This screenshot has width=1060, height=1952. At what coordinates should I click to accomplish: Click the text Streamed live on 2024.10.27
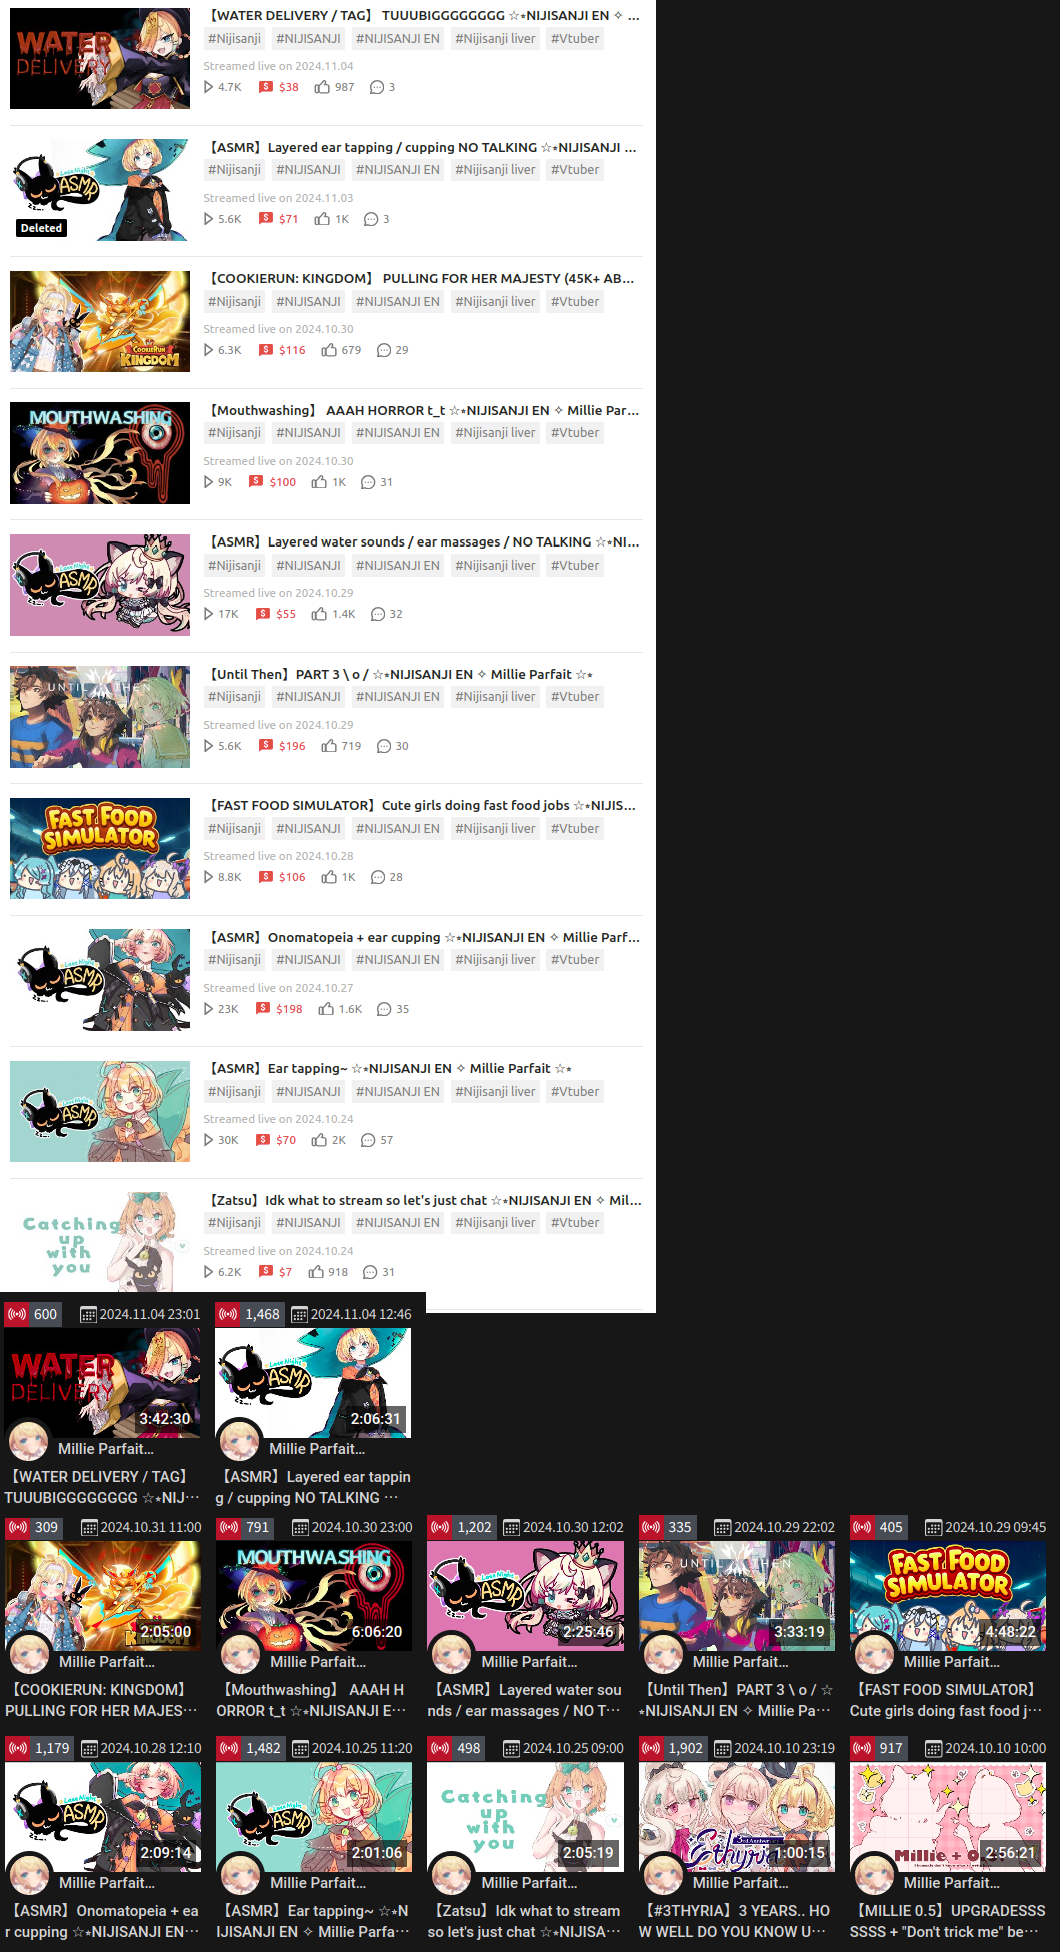pos(278,988)
